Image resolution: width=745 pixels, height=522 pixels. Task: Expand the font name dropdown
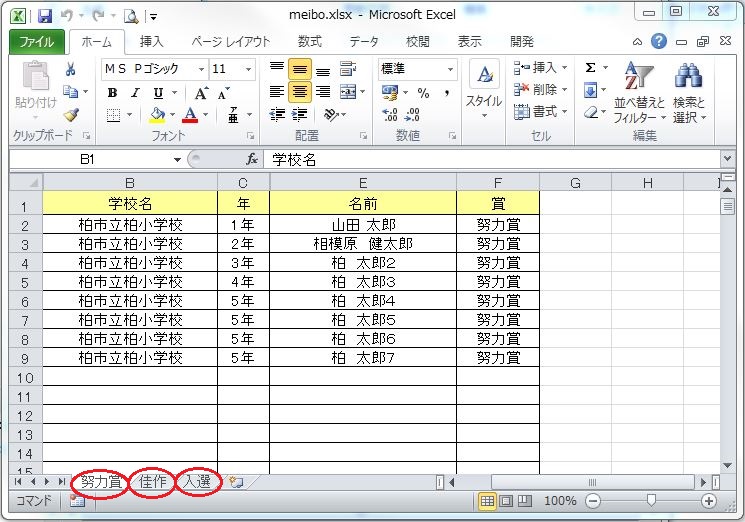pyautogui.click(x=201, y=69)
